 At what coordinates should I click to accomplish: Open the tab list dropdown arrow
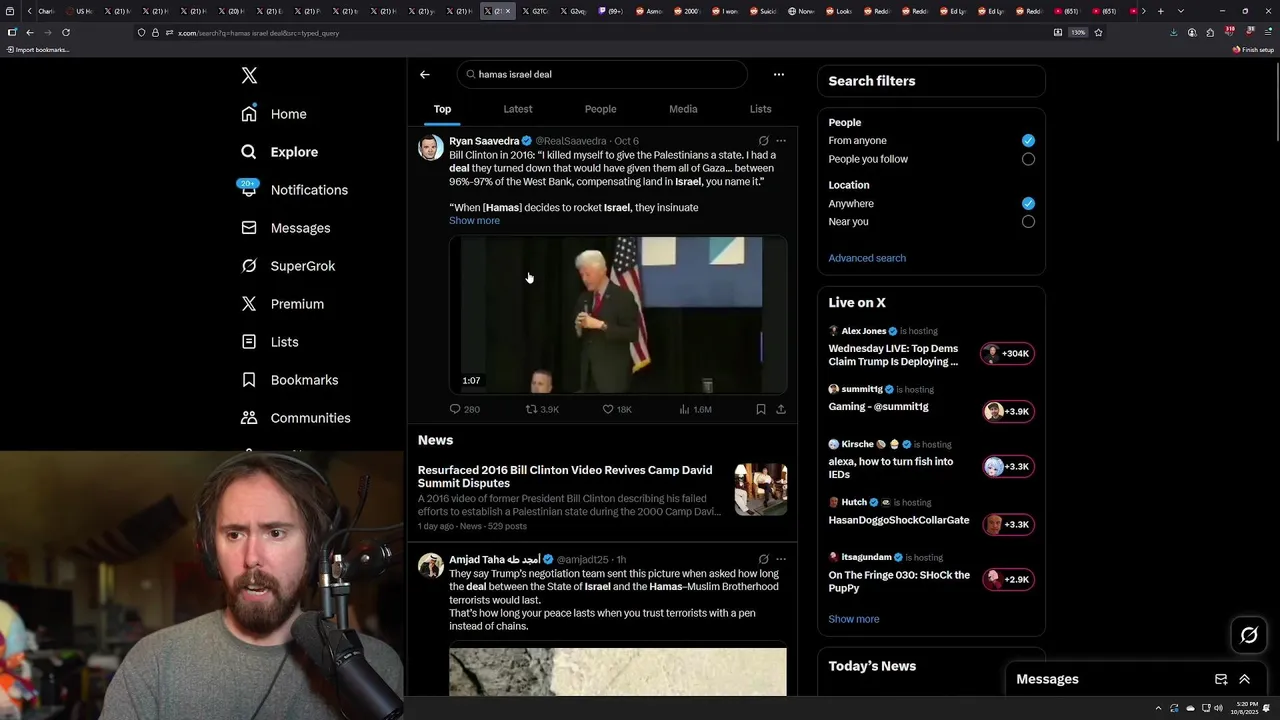1181,11
